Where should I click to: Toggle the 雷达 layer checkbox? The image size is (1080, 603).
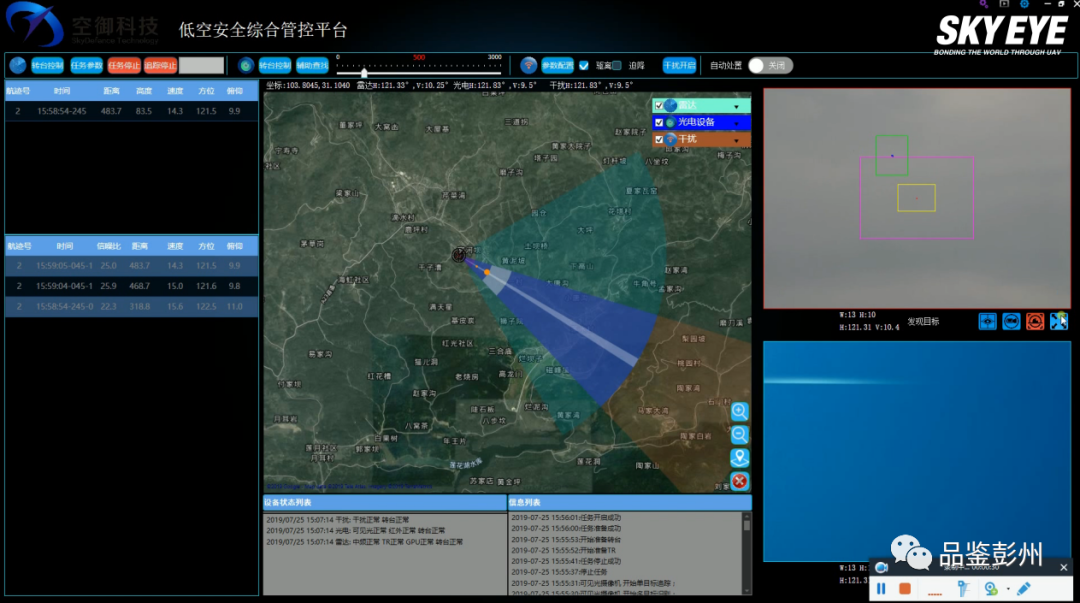coord(659,106)
